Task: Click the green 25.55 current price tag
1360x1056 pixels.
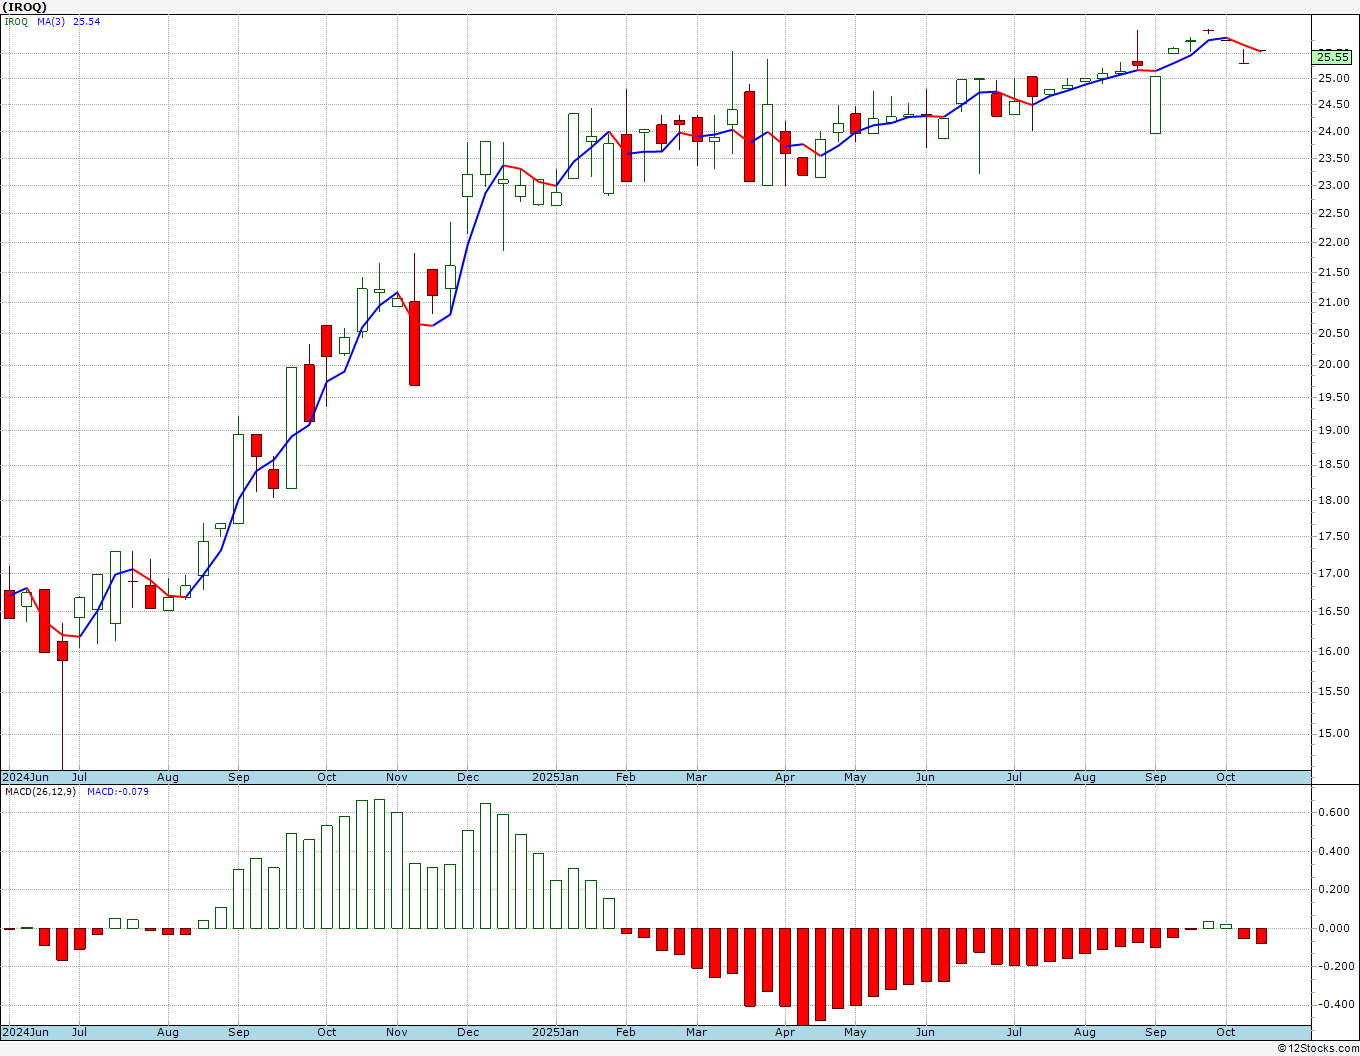Action: tap(1333, 57)
